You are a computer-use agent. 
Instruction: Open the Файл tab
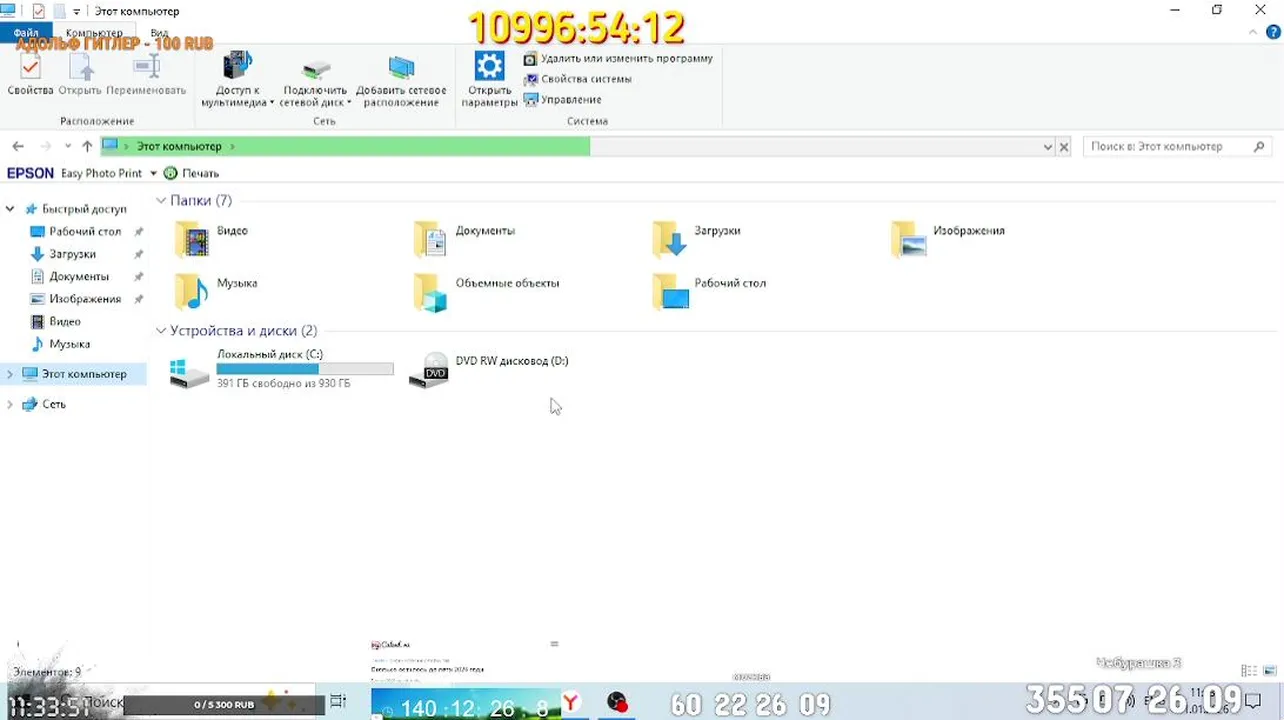pyautogui.click(x=26, y=33)
